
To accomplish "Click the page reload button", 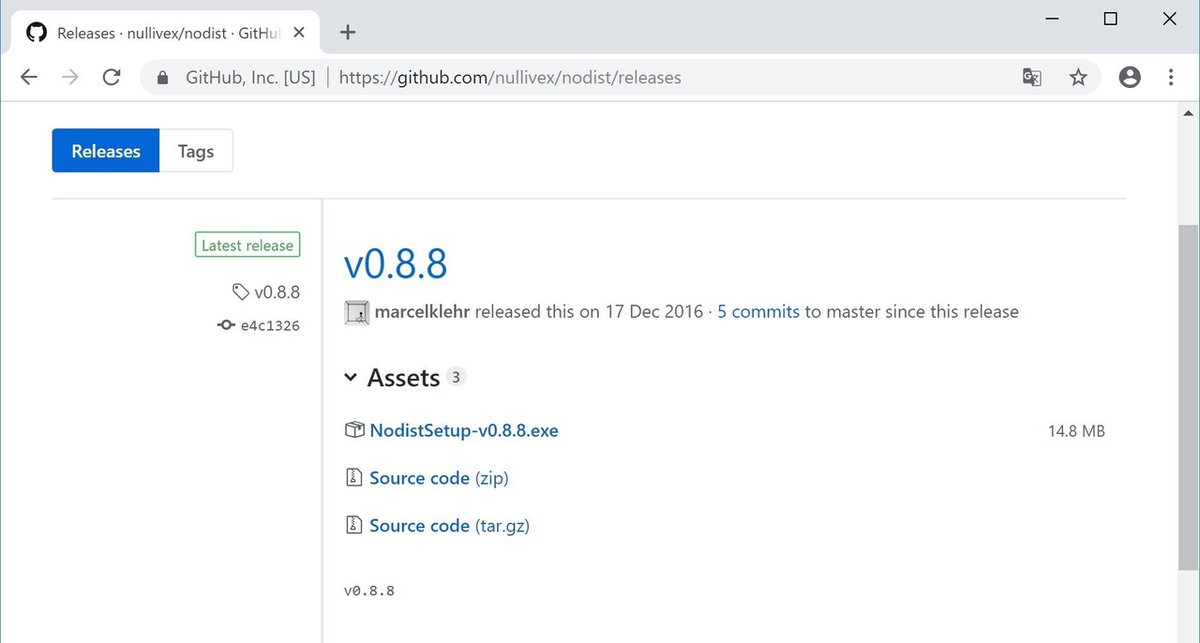I will pyautogui.click(x=111, y=76).
